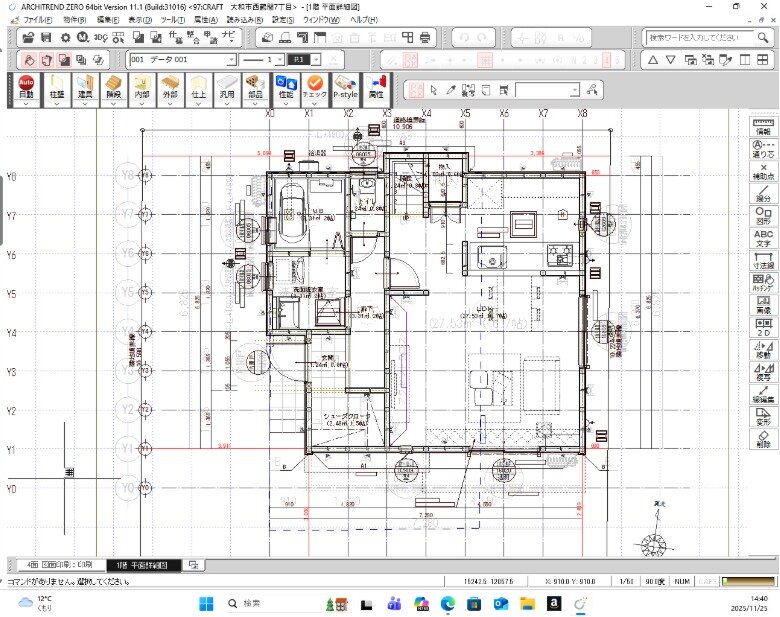This screenshot has width=780, height=617.
Task: Open the 設定(S) menu
Action: tap(283, 20)
